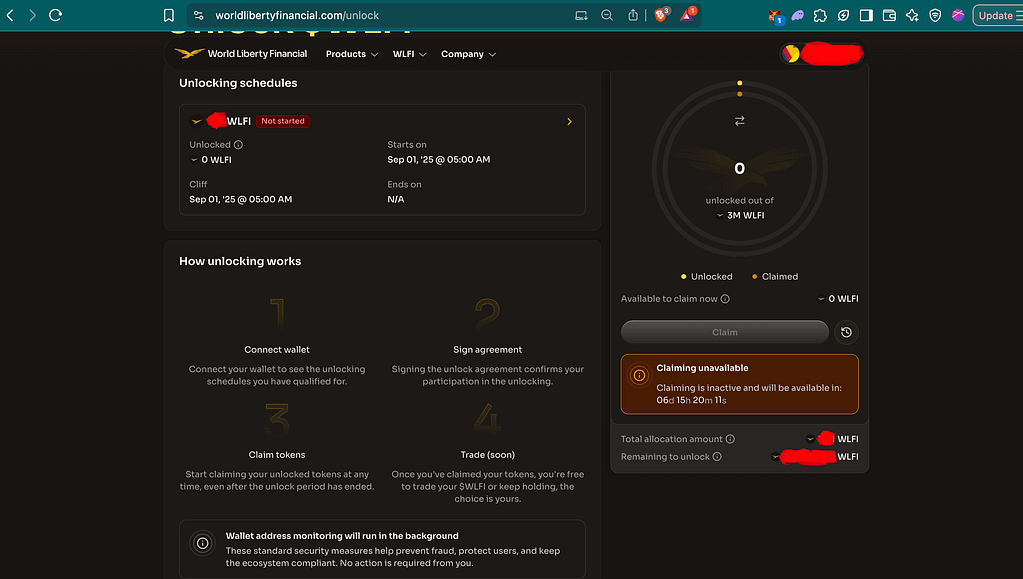Expand the WLFI navigation menu
Screen dimensions: 1023x579
pos(409,54)
